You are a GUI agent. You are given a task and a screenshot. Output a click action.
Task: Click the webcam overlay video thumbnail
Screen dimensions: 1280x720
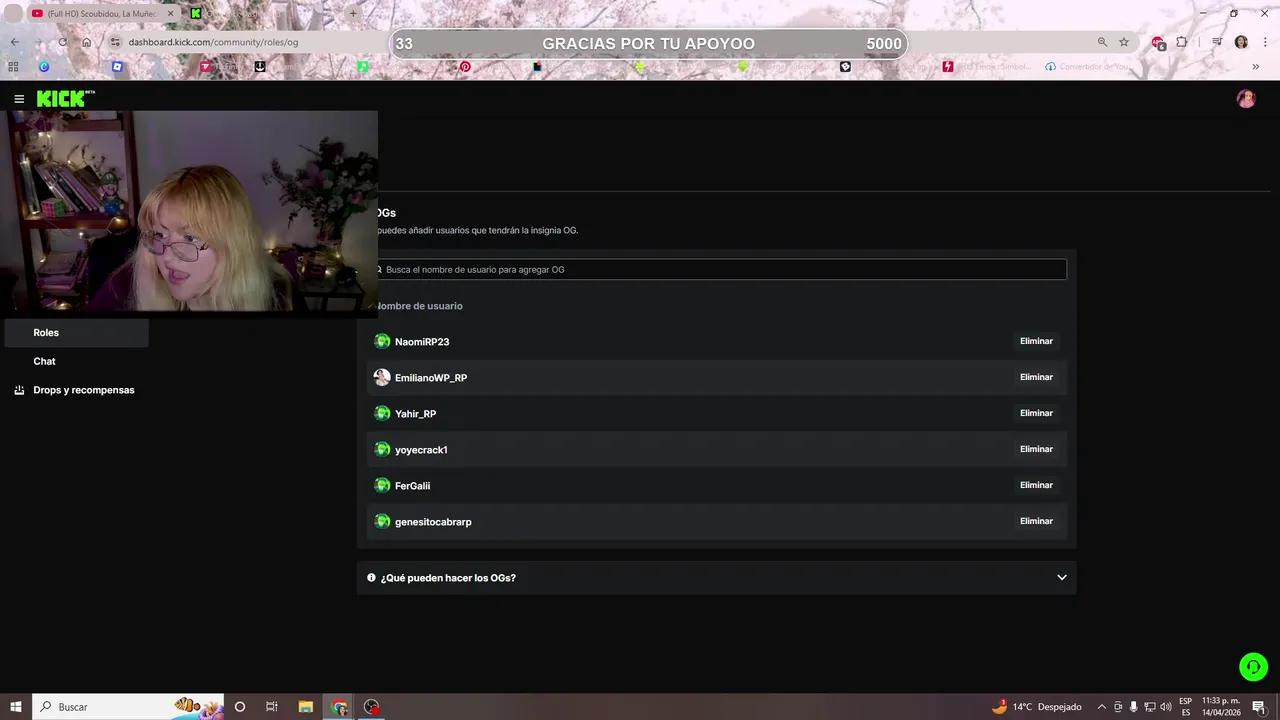pos(189,211)
